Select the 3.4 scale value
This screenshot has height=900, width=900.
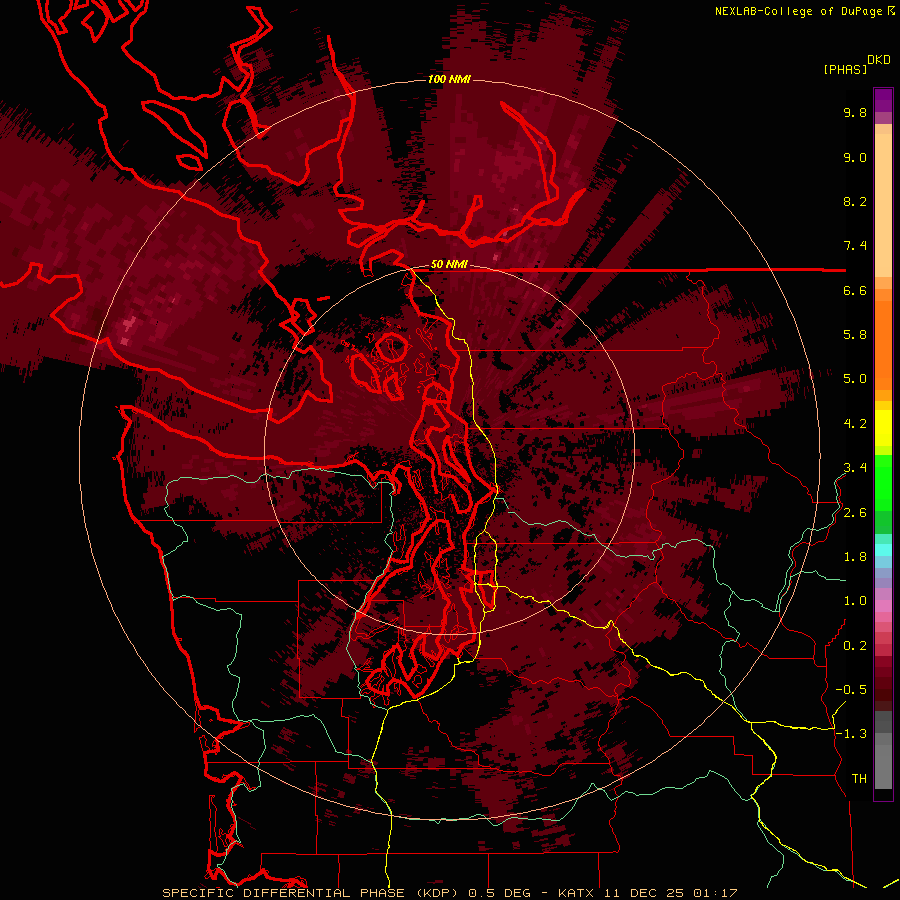click(x=855, y=468)
